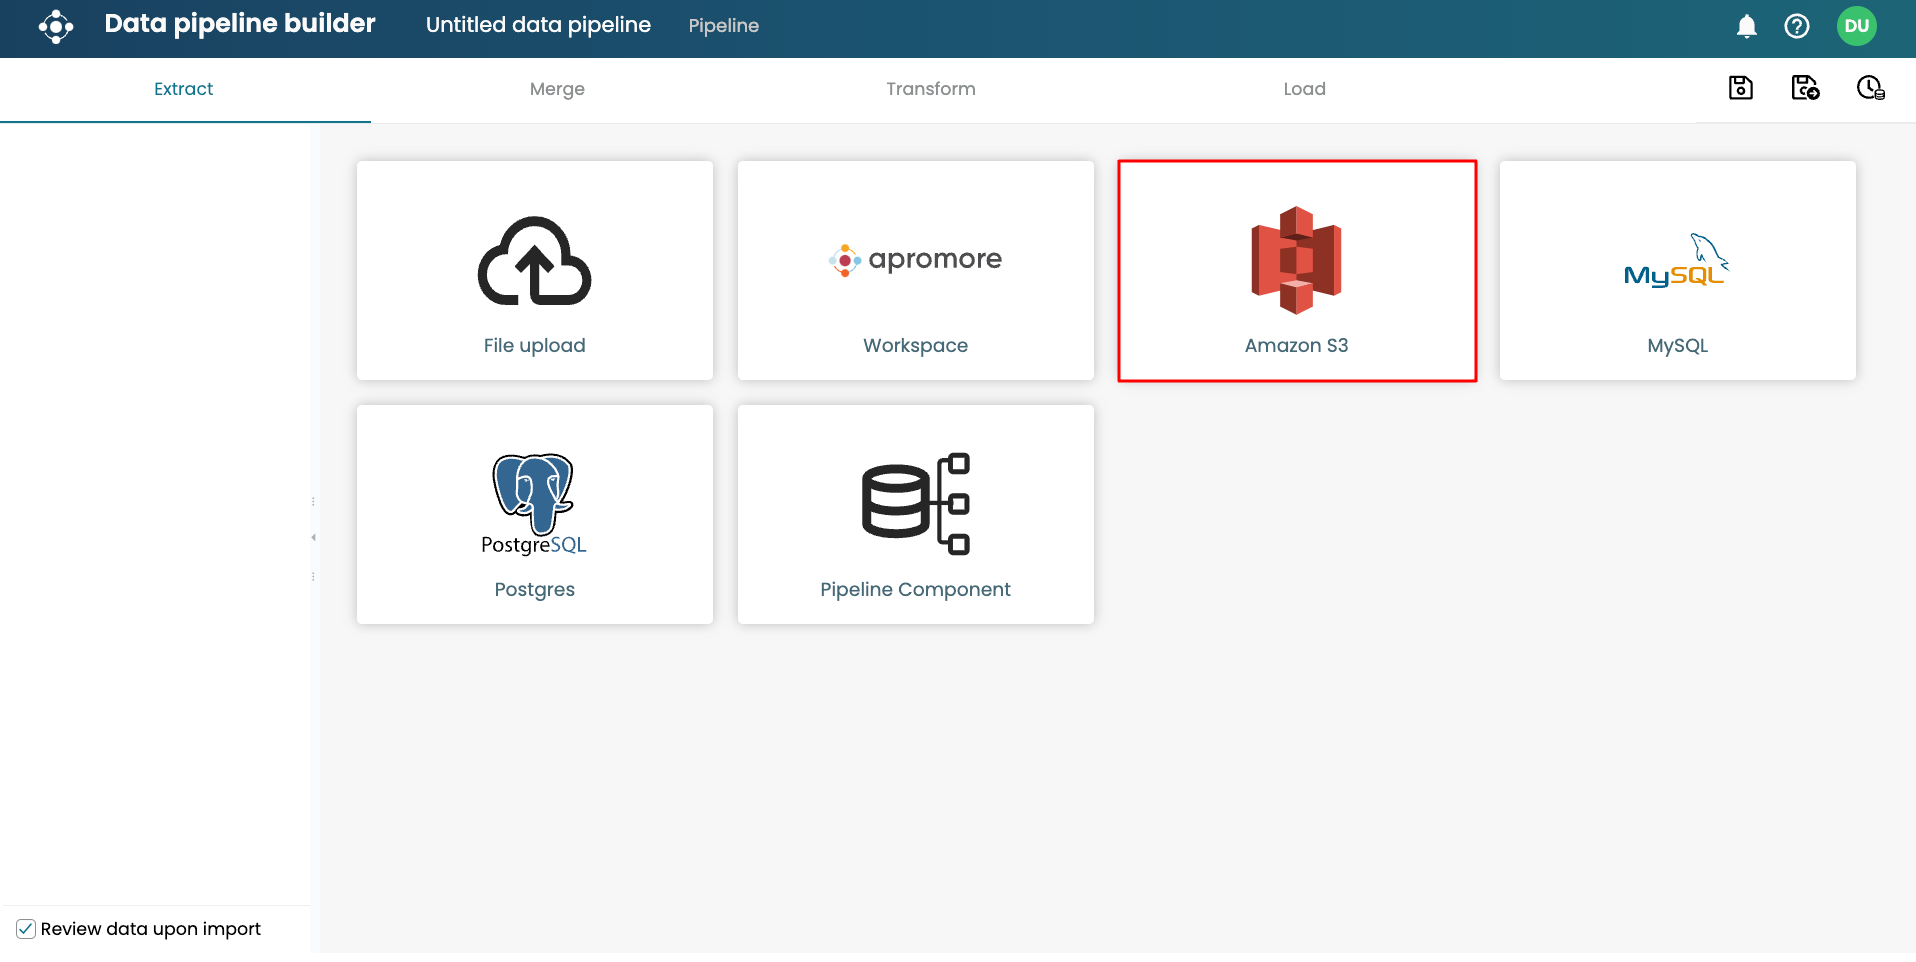This screenshot has height=962, width=1916.
Task: Open the help question mark icon
Action: (x=1796, y=27)
